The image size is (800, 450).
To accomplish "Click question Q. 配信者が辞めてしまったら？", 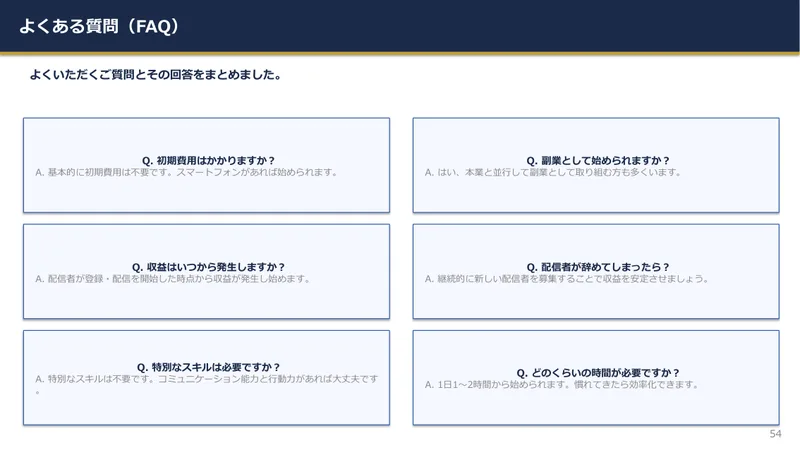I will pos(597,267).
